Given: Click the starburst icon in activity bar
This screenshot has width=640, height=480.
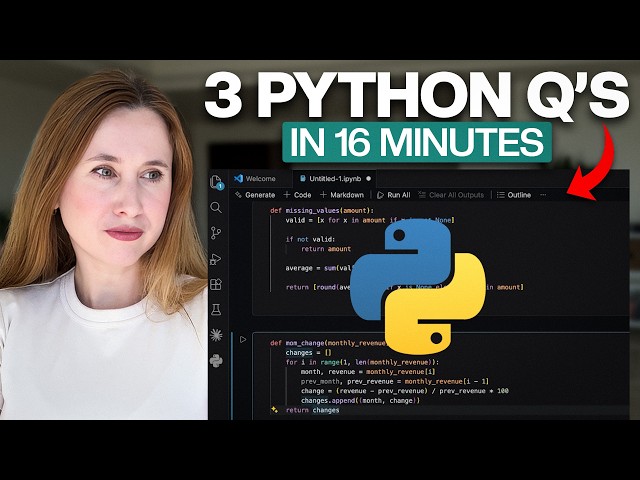Looking at the screenshot, I should [216, 335].
